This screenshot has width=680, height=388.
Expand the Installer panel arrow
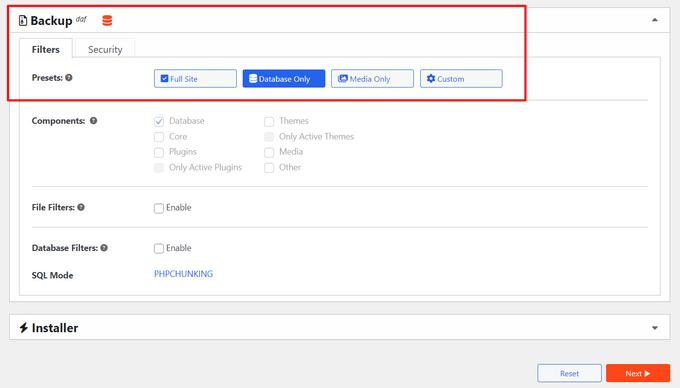point(655,328)
